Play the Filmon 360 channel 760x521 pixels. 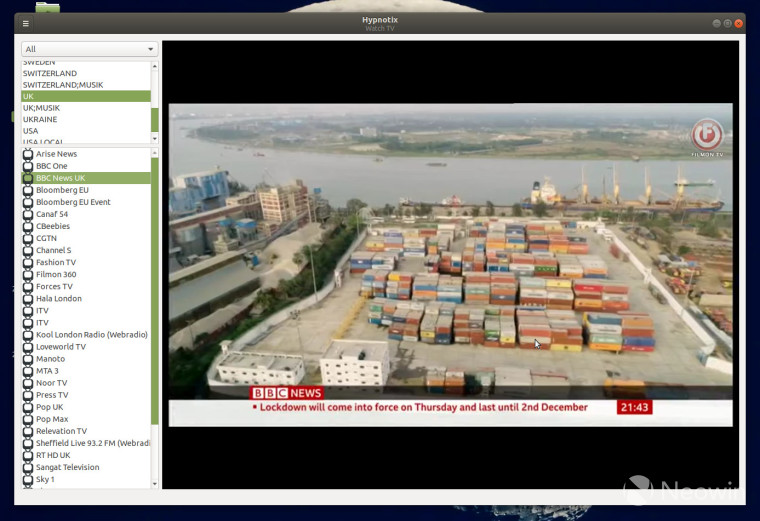coord(86,274)
